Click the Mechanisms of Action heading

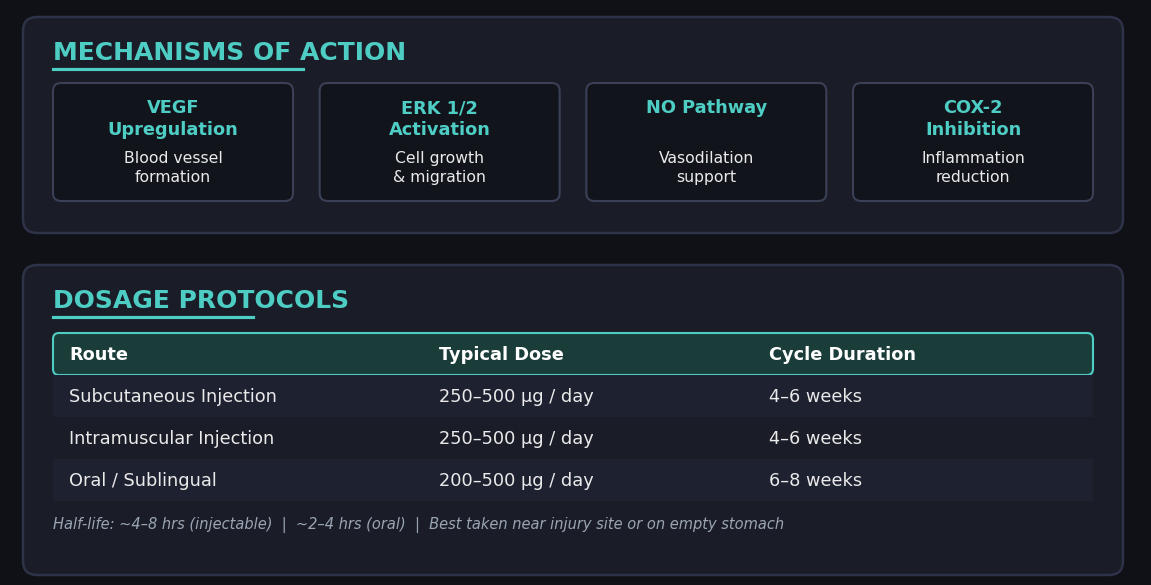coord(229,53)
